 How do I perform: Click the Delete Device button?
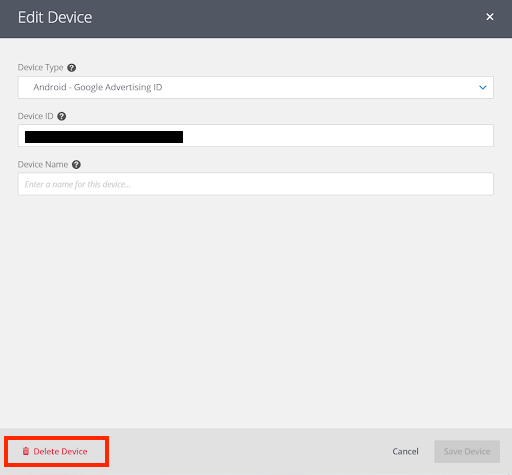click(x=56, y=451)
